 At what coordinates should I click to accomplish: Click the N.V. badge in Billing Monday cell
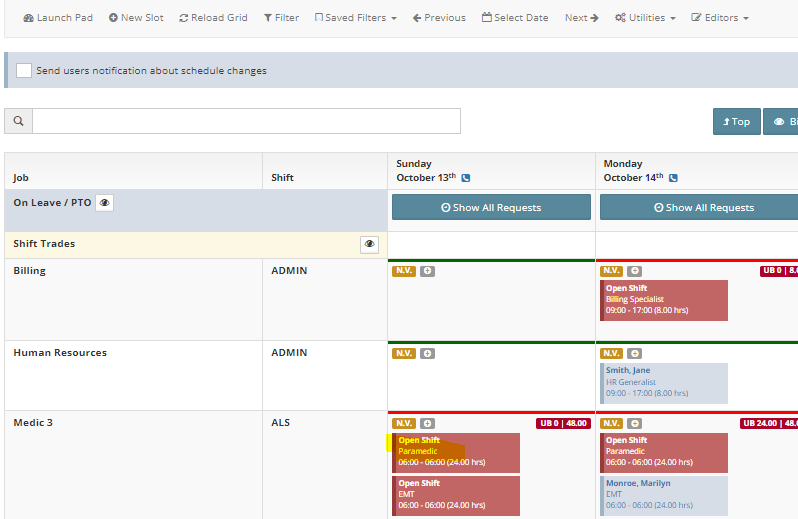[x=611, y=271]
